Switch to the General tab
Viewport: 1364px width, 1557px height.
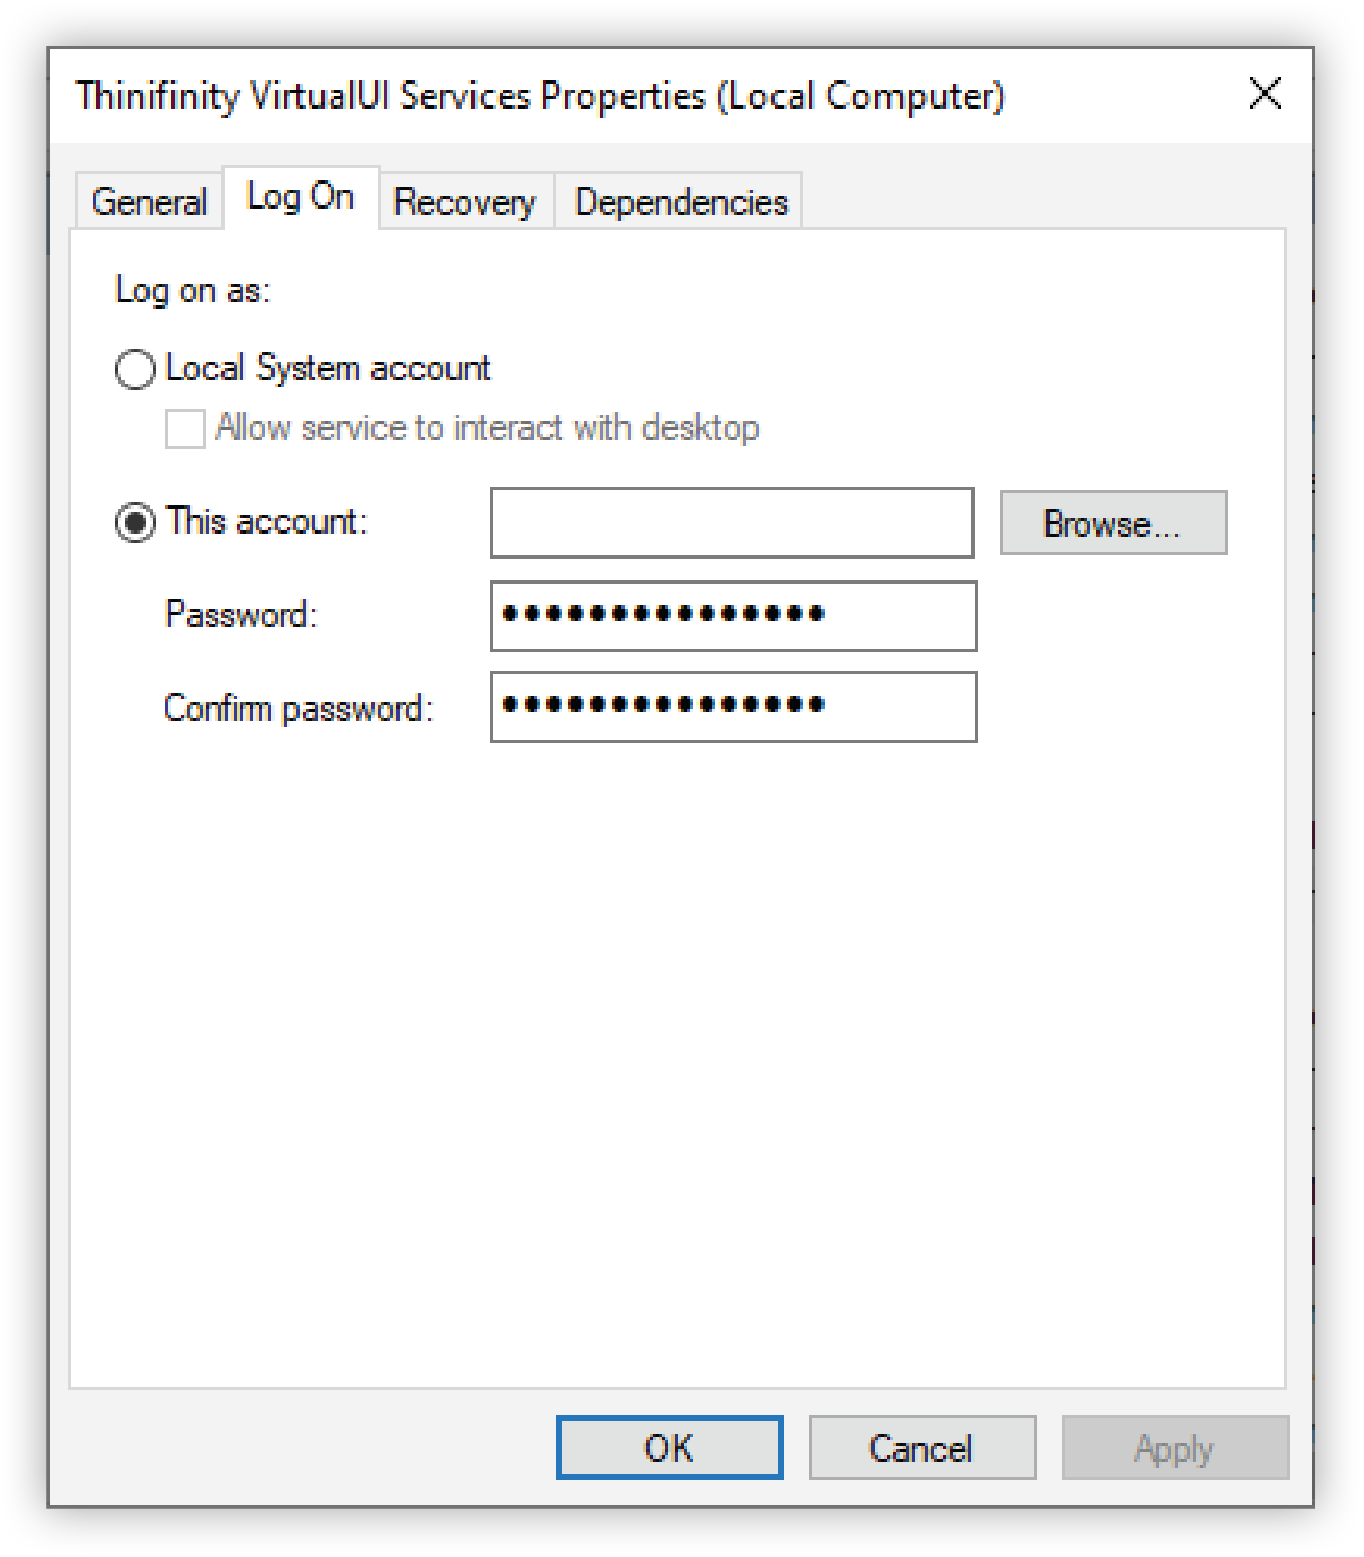point(149,201)
